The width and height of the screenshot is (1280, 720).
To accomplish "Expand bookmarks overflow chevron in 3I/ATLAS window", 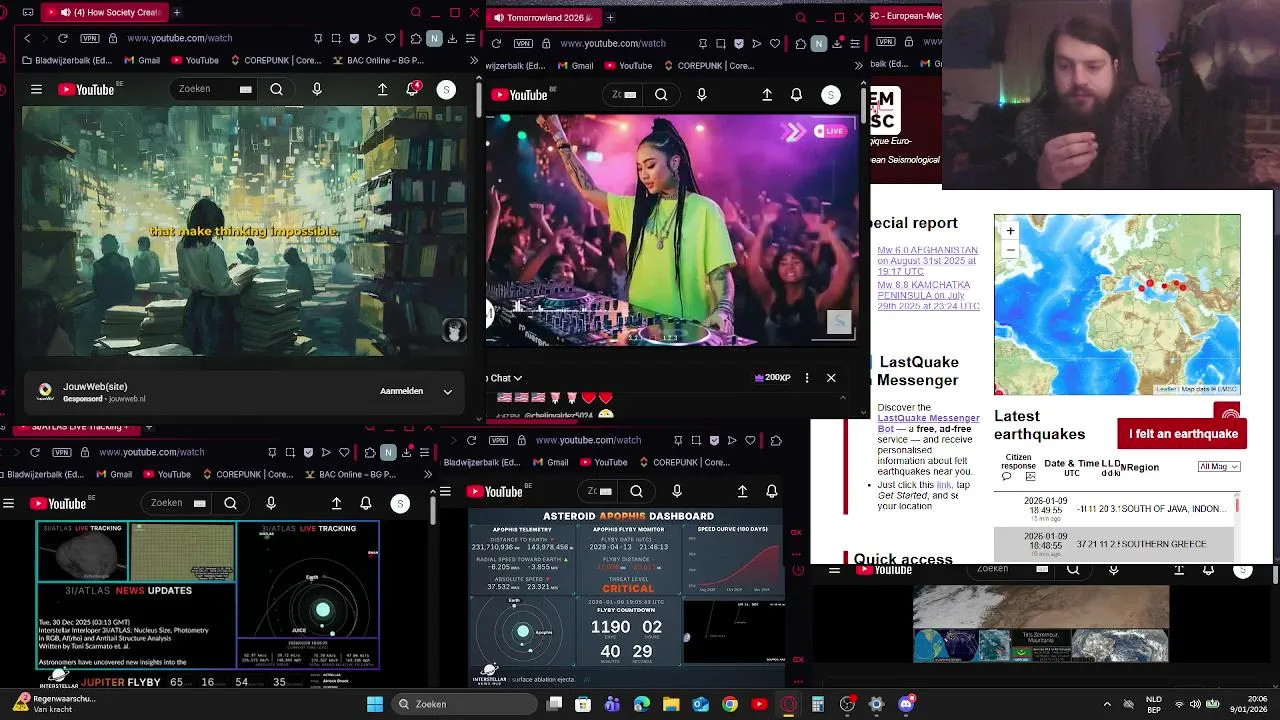I will 428,474.
